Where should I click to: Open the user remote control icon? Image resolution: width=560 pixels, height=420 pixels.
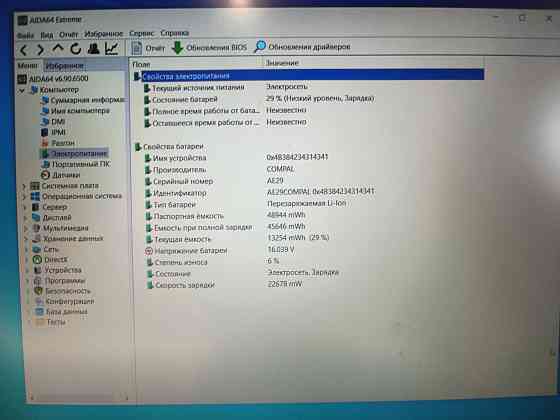pyautogui.click(x=94, y=48)
